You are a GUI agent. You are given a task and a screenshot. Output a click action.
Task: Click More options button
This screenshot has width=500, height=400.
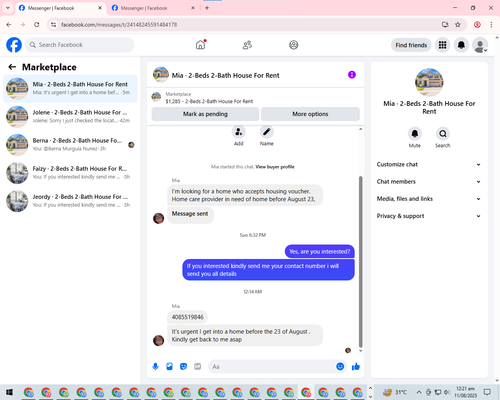[310, 114]
